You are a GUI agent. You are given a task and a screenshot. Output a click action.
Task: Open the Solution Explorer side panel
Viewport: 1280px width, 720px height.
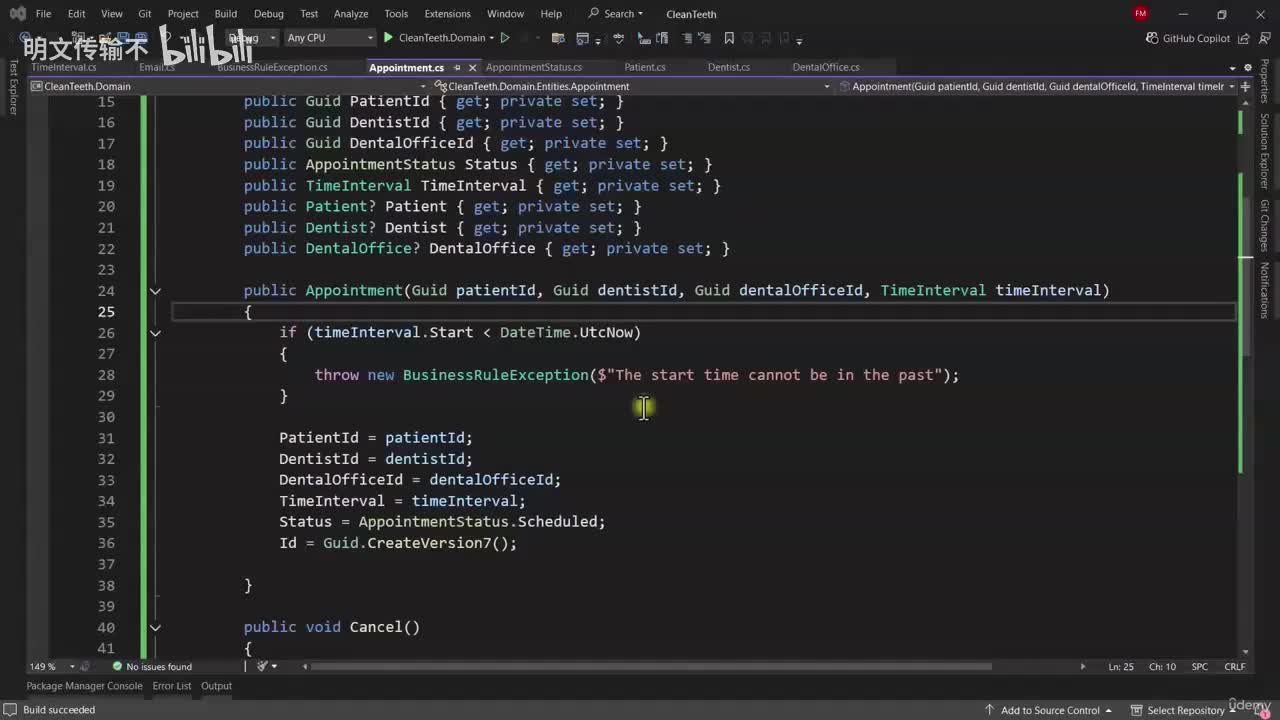(x=1264, y=151)
